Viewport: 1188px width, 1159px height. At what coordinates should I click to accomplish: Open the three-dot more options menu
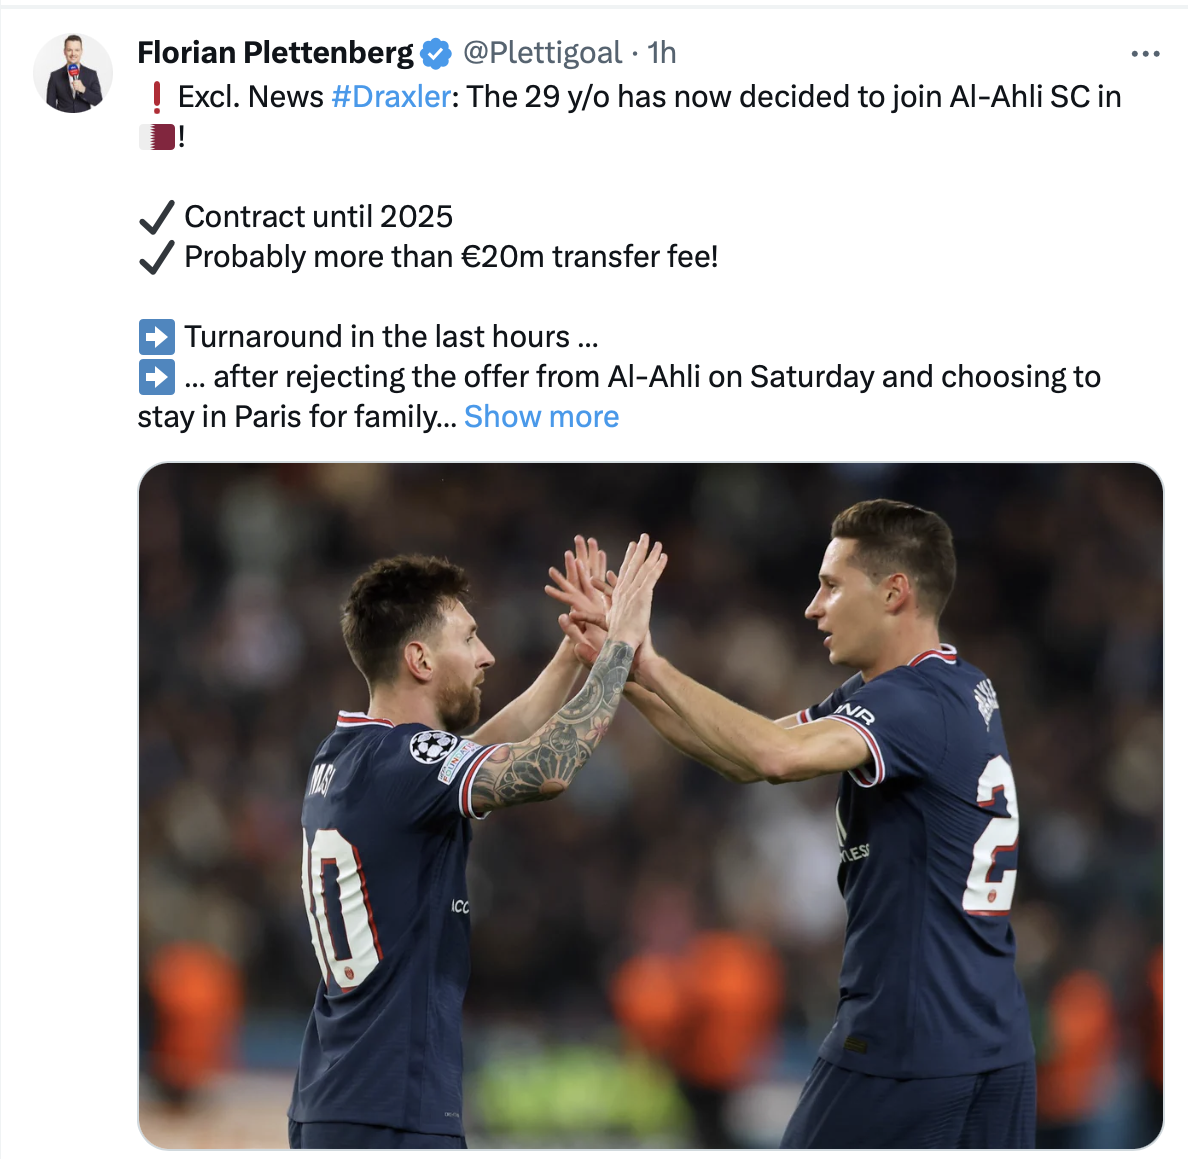[1145, 54]
